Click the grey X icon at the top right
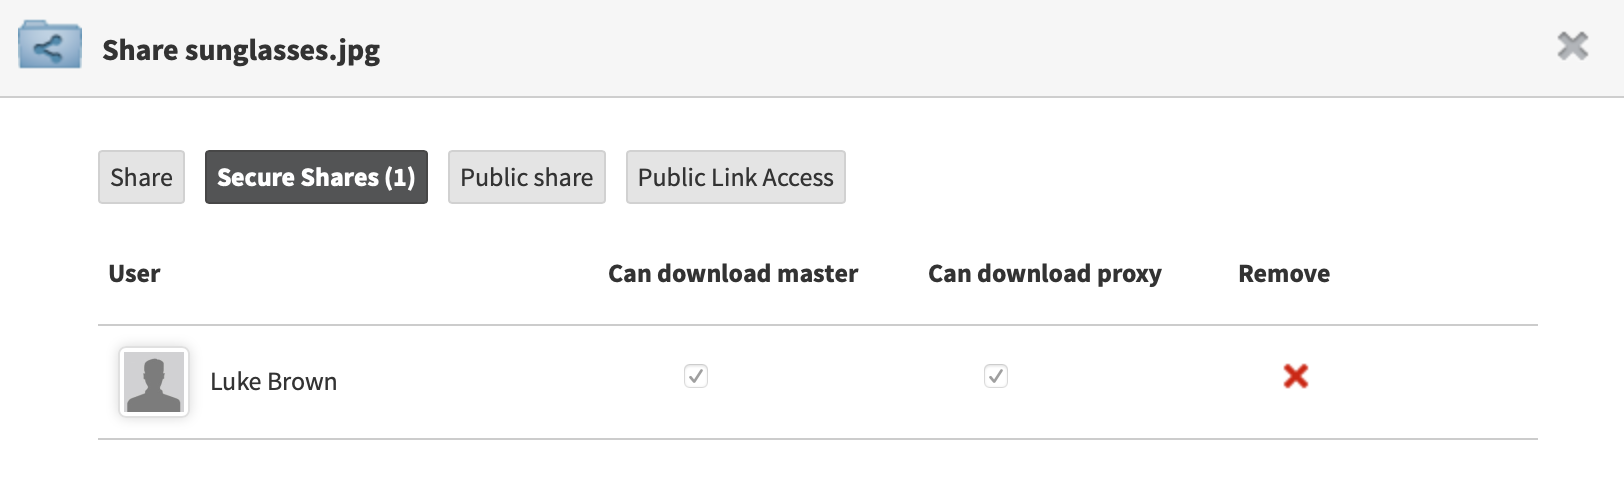 1573,45
